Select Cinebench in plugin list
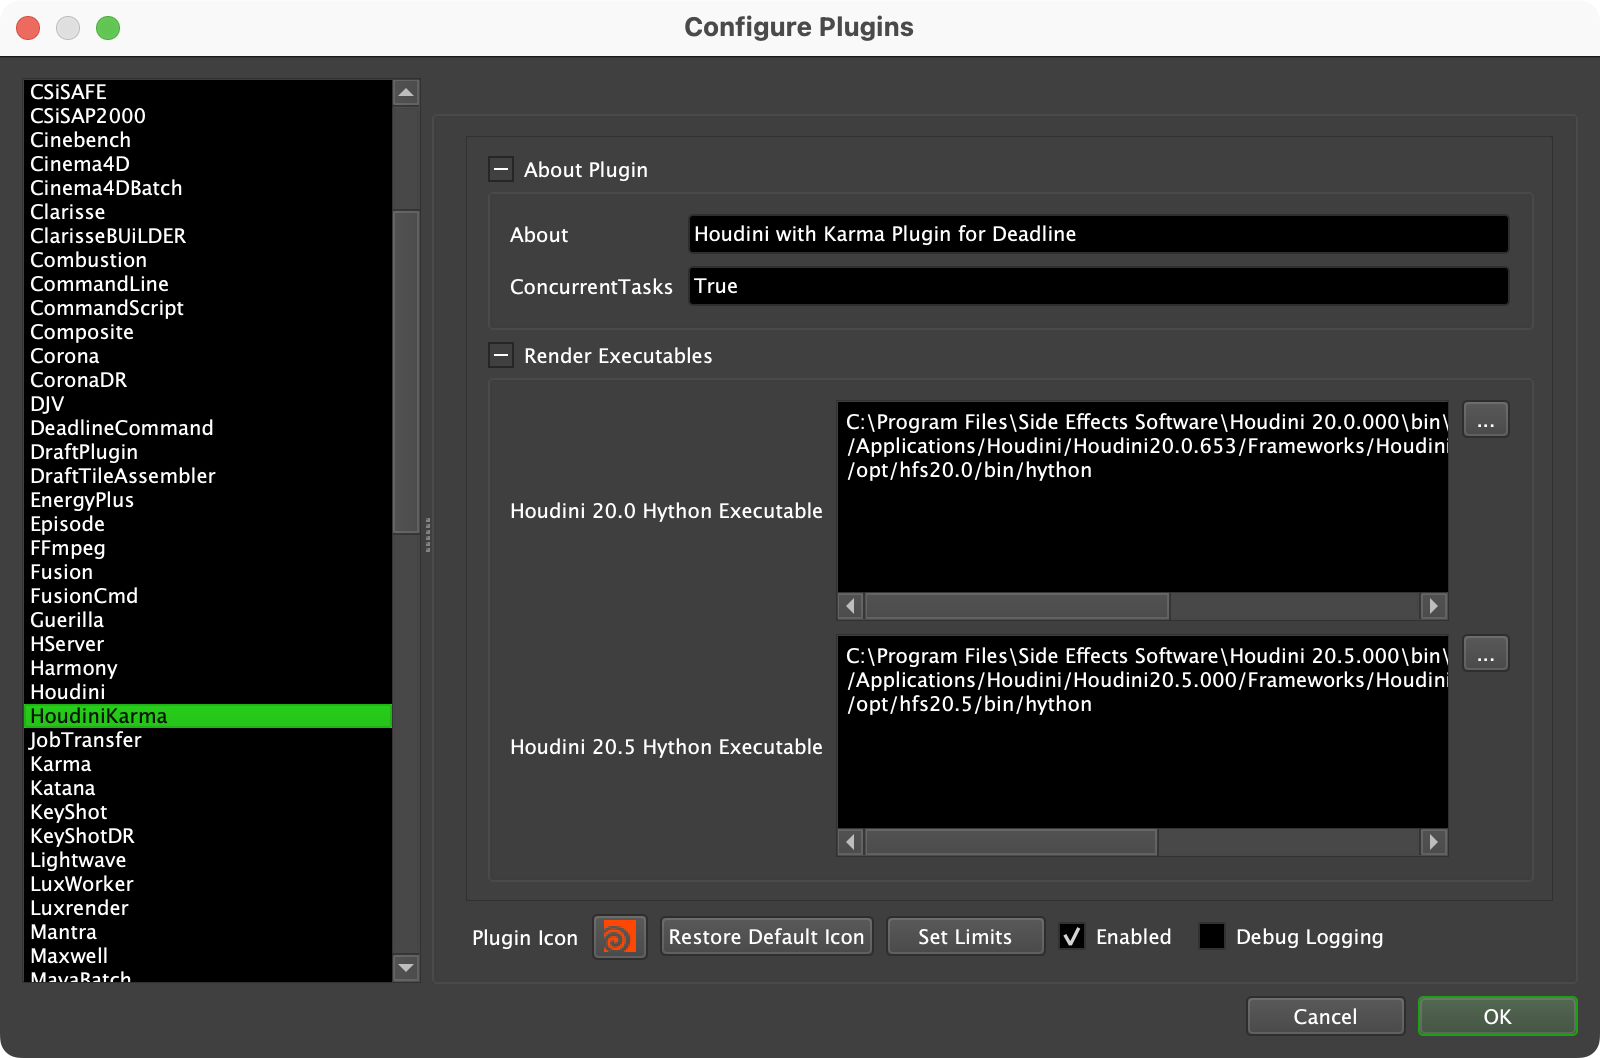 click(208, 140)
